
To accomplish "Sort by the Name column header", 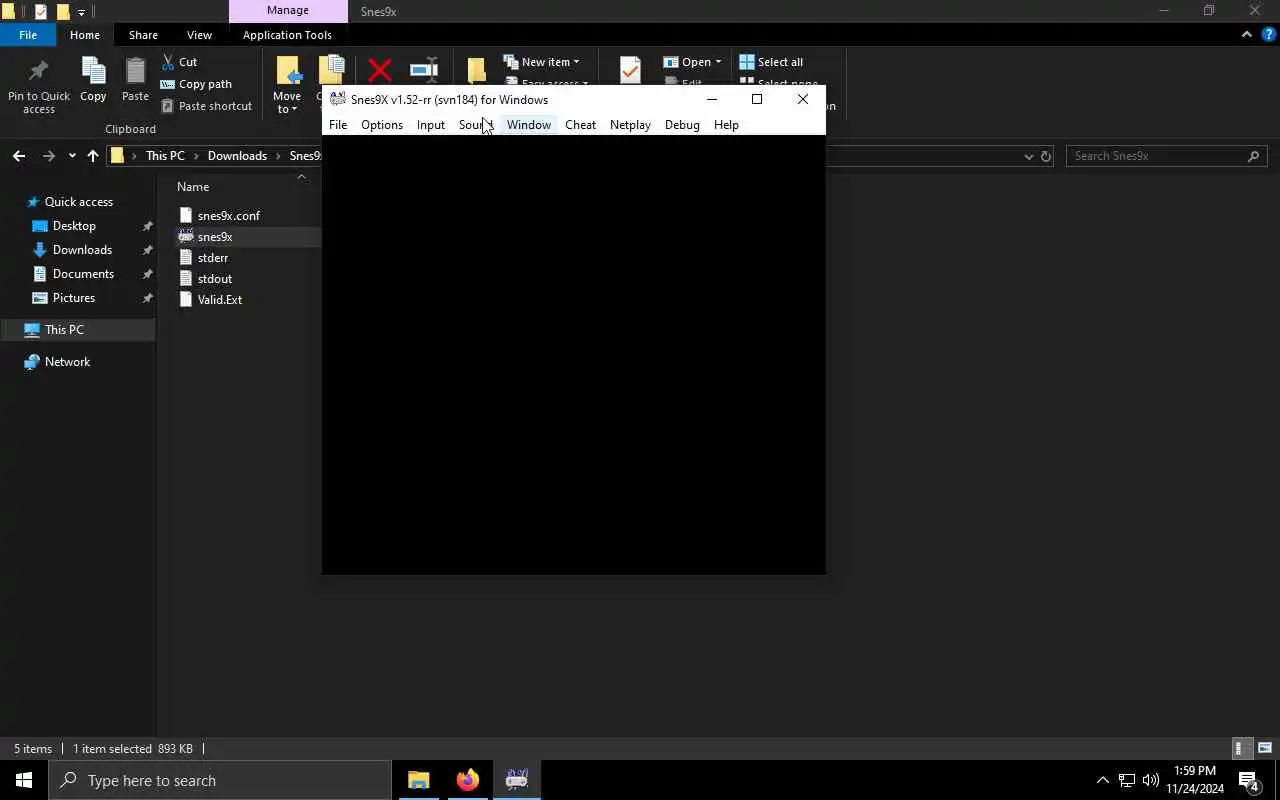I will click(193, 187).
